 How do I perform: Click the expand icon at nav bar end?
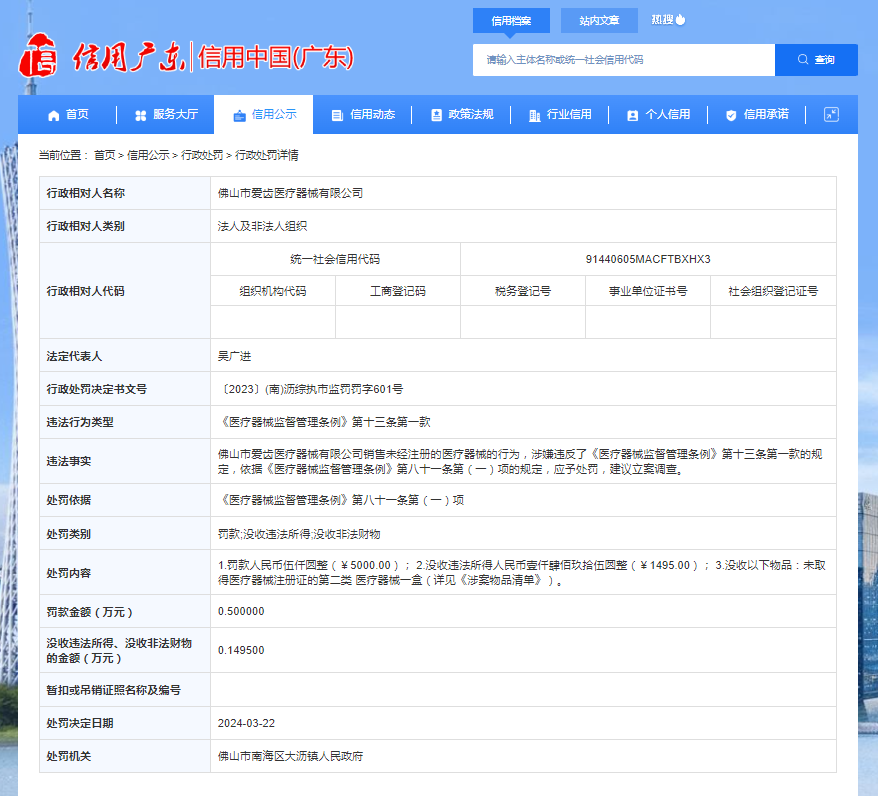831,114
